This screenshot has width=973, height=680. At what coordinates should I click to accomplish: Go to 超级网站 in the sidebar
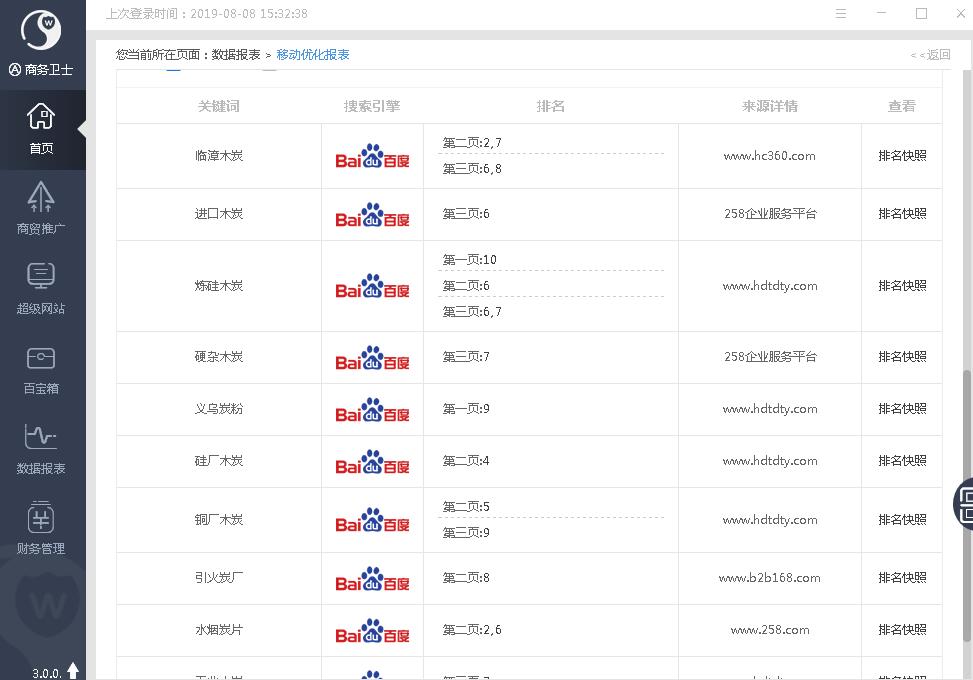(41, 288)
